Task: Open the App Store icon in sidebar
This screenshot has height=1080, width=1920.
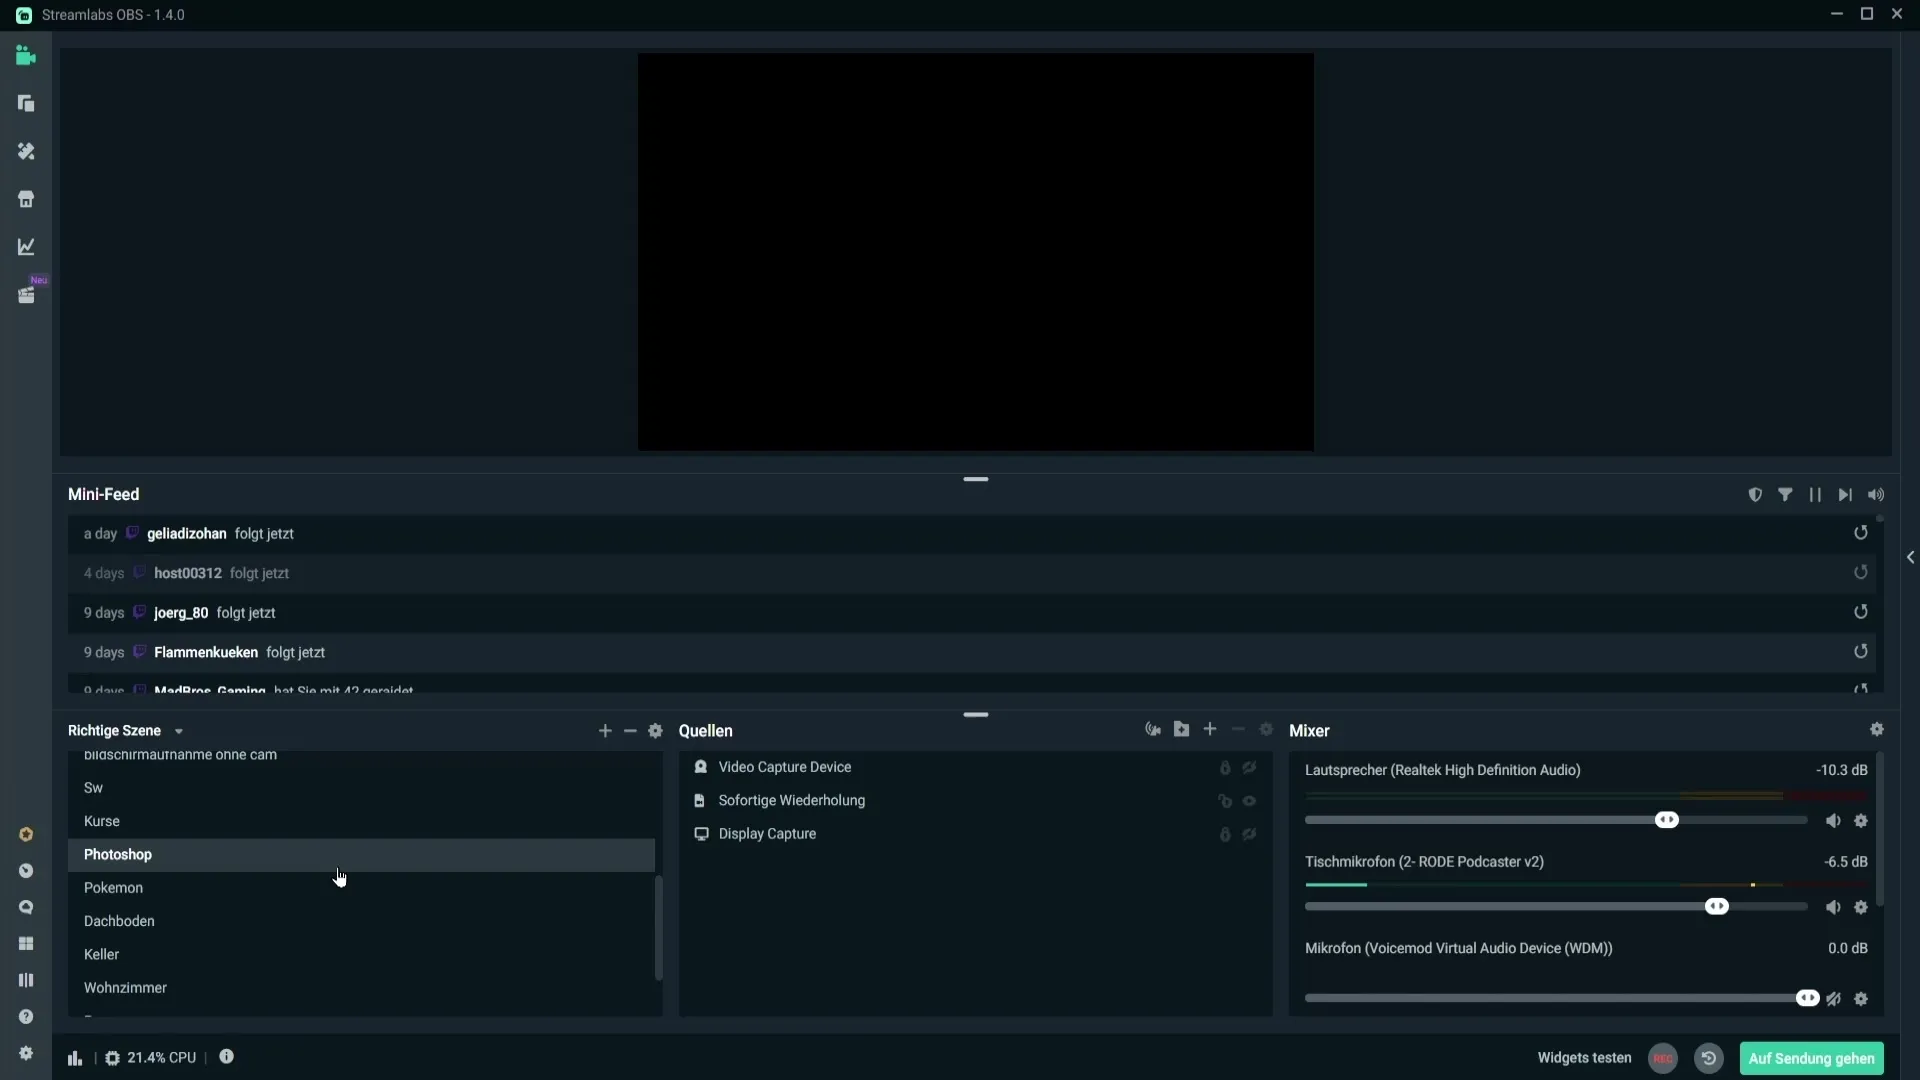Action: click(26, 199)
